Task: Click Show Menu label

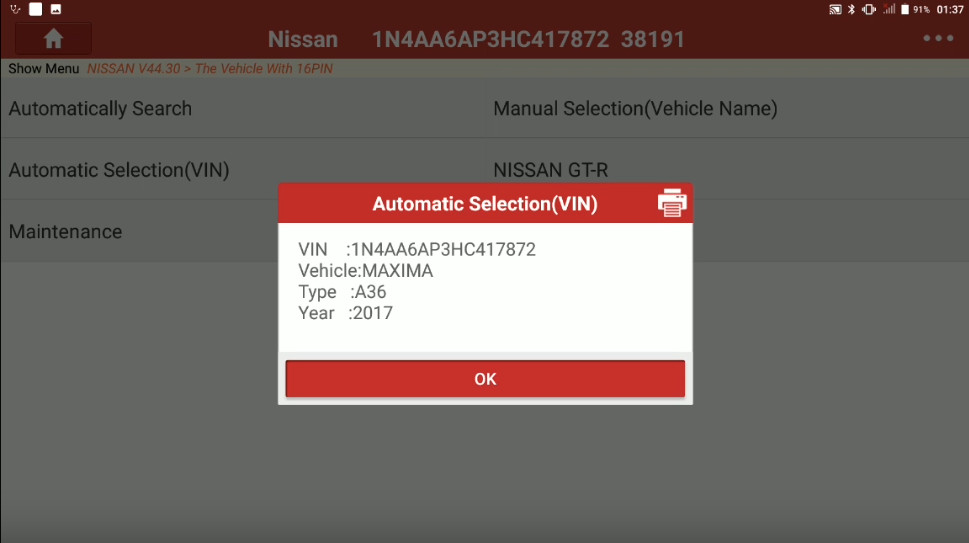Action: [x=44, y=69]
